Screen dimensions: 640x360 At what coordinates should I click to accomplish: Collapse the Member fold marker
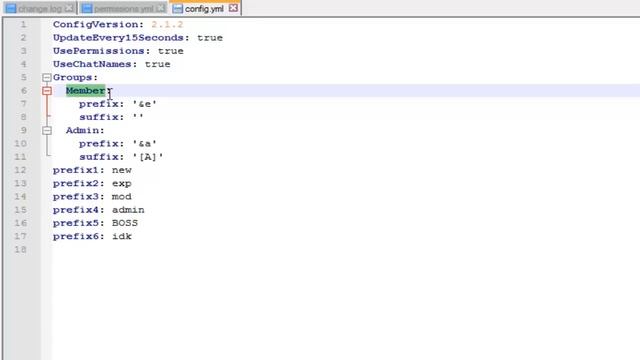(47, 91)
